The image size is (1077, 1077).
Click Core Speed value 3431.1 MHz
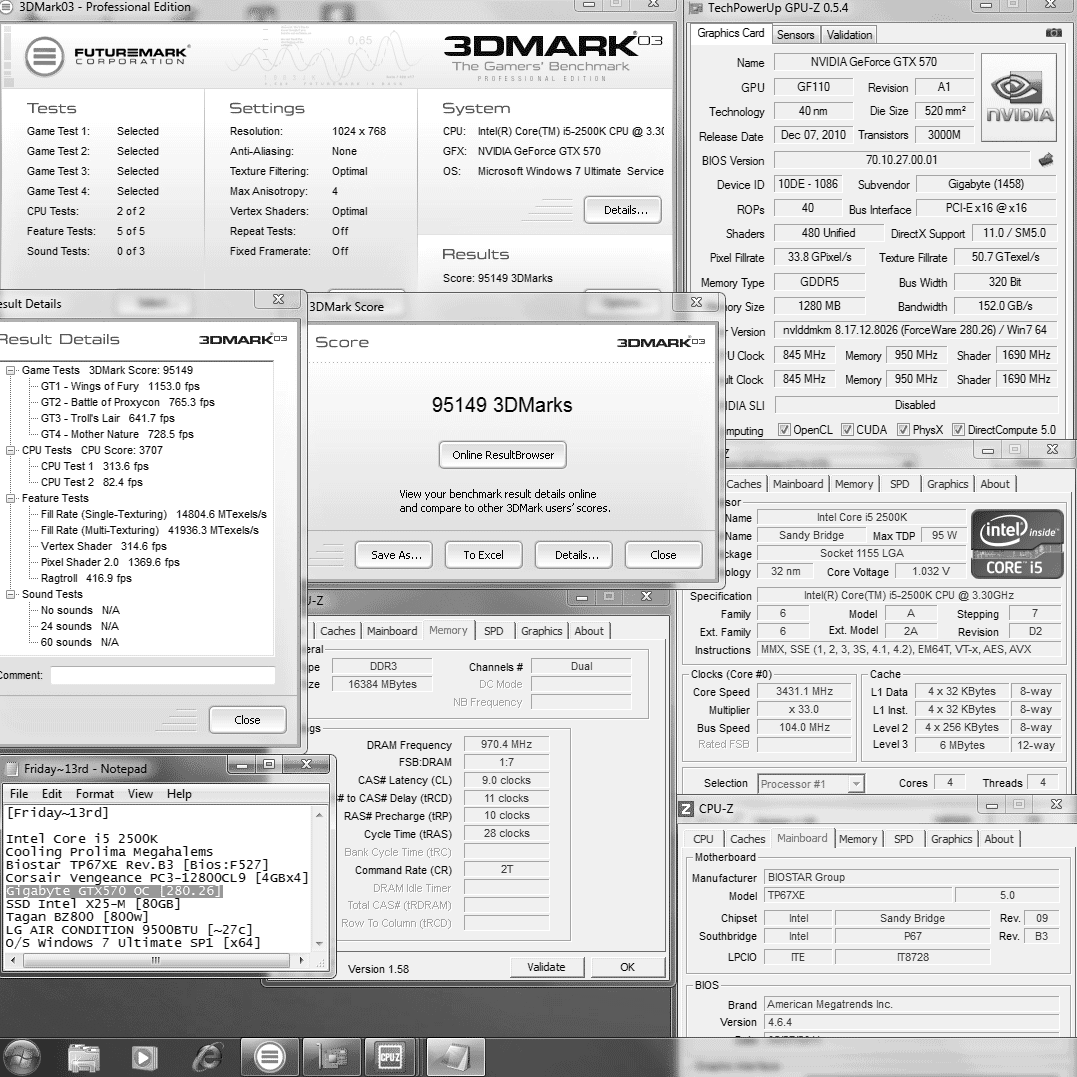click(x=804, y=691)
